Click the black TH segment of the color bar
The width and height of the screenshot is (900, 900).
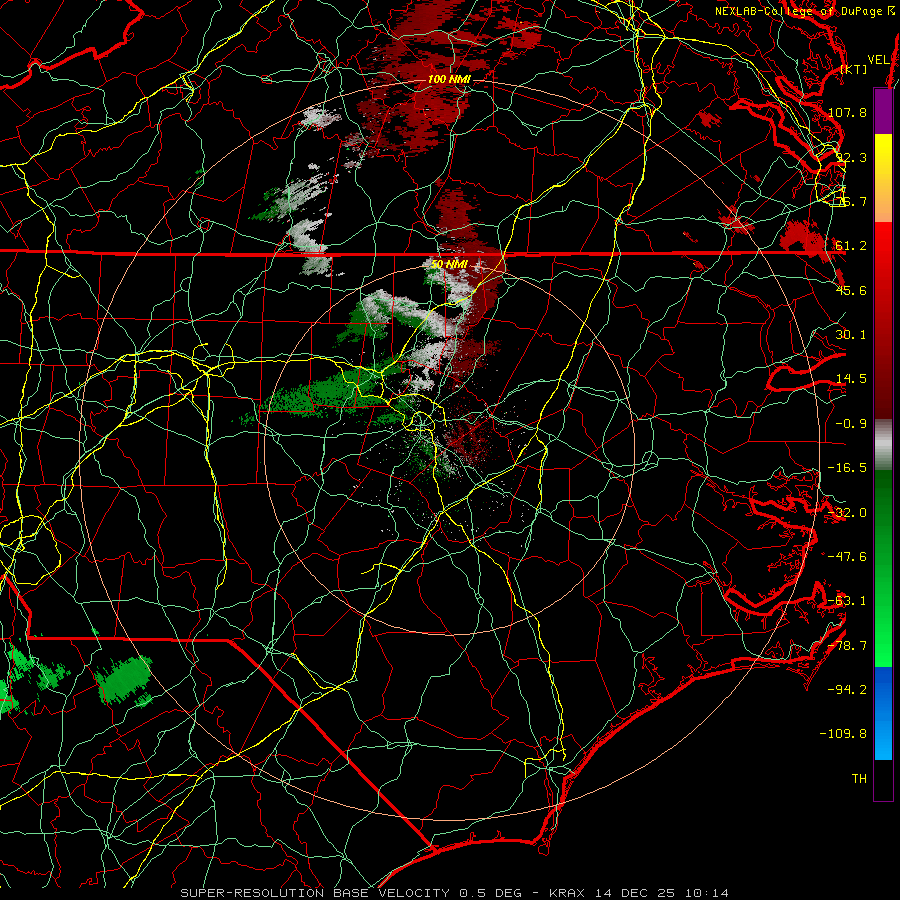click(x=883, y=779)
